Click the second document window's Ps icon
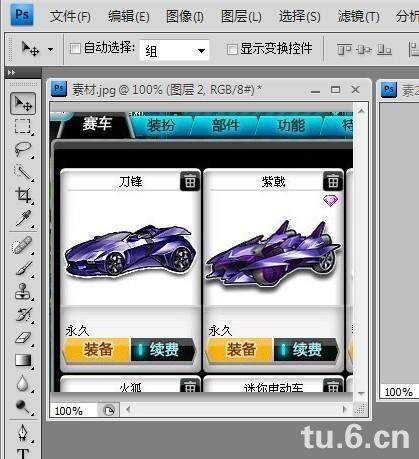Image resolution: width=419 pixels, height=459 pixels. (389, 89)
